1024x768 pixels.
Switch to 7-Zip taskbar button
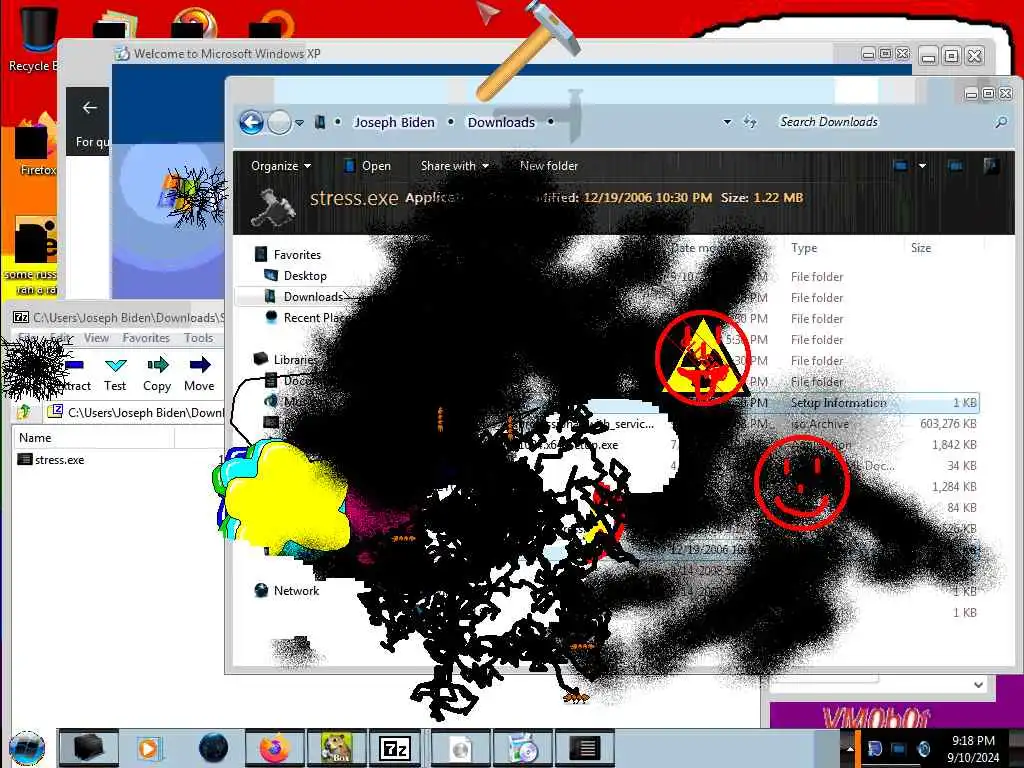395,748
